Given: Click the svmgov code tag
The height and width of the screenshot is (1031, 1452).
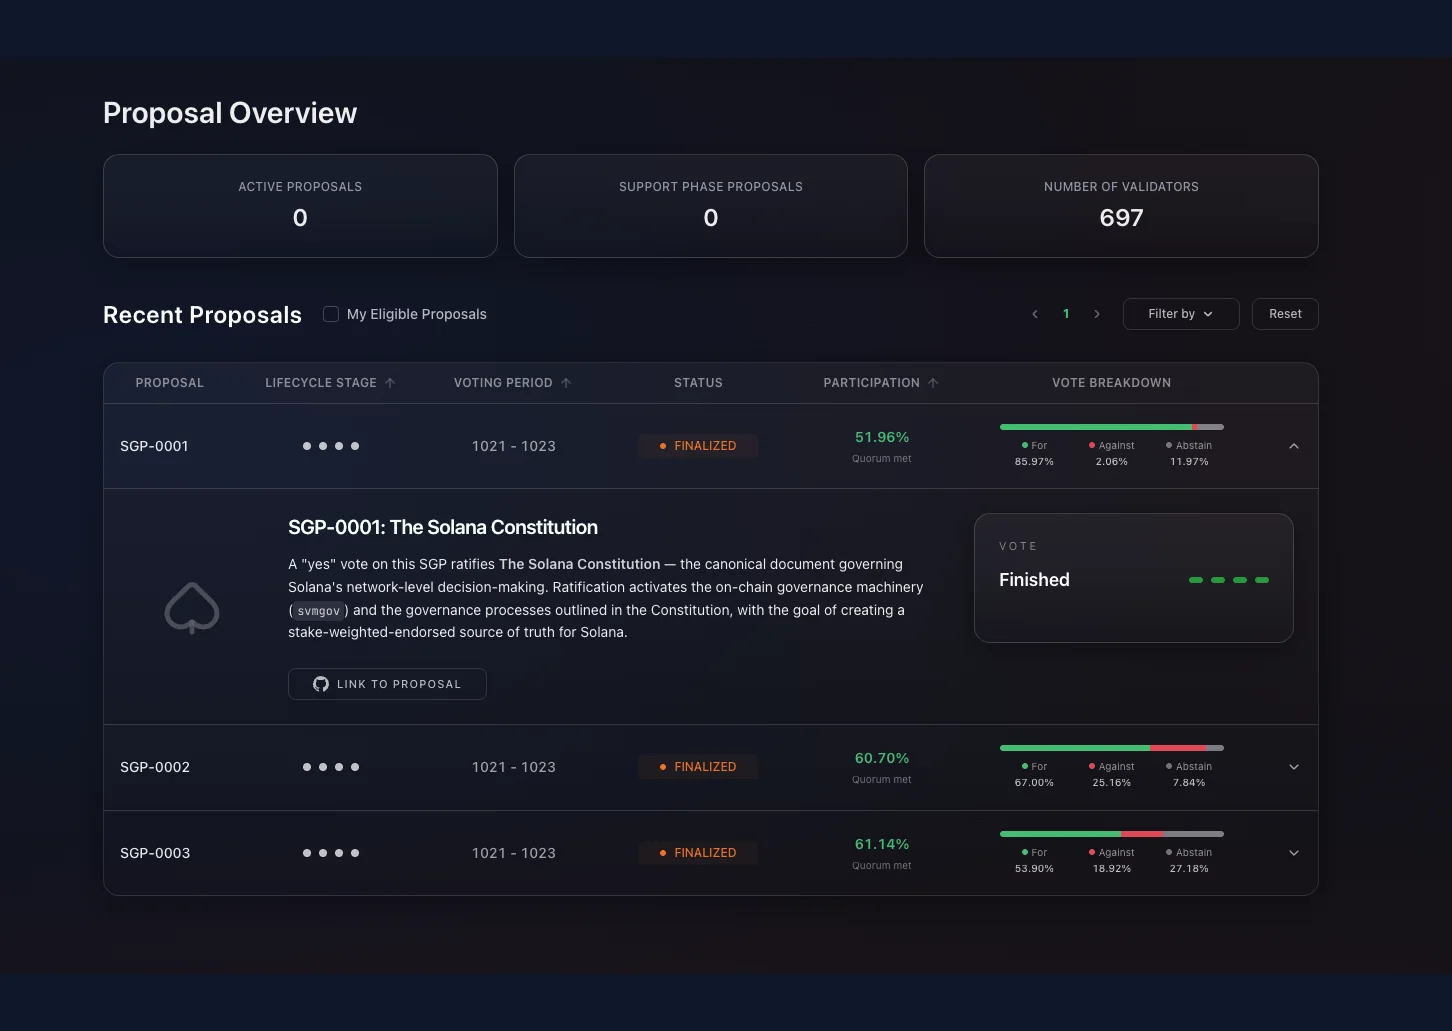Looking at the screenshot, I should [x=319, y=611].
